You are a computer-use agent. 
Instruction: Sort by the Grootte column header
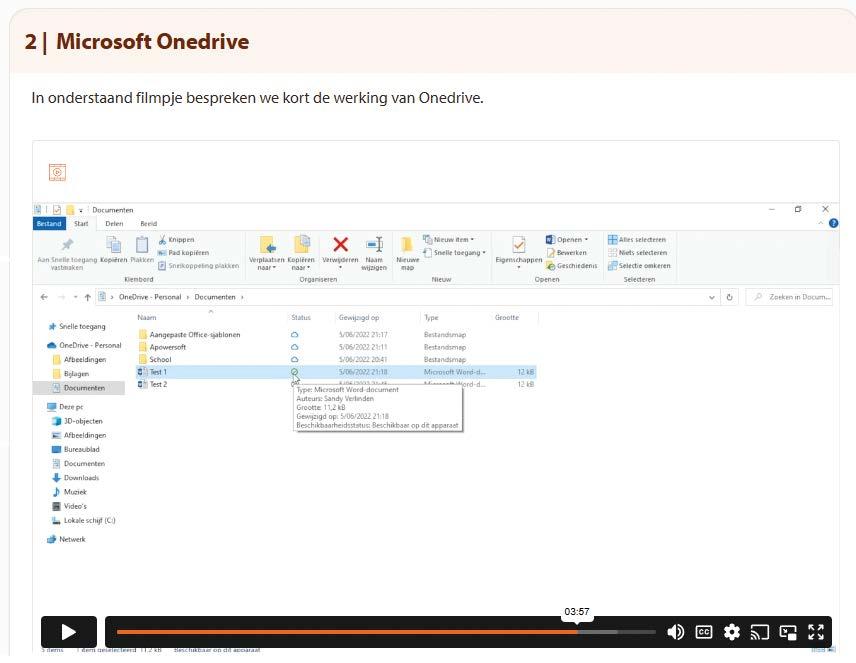point(507,317)
